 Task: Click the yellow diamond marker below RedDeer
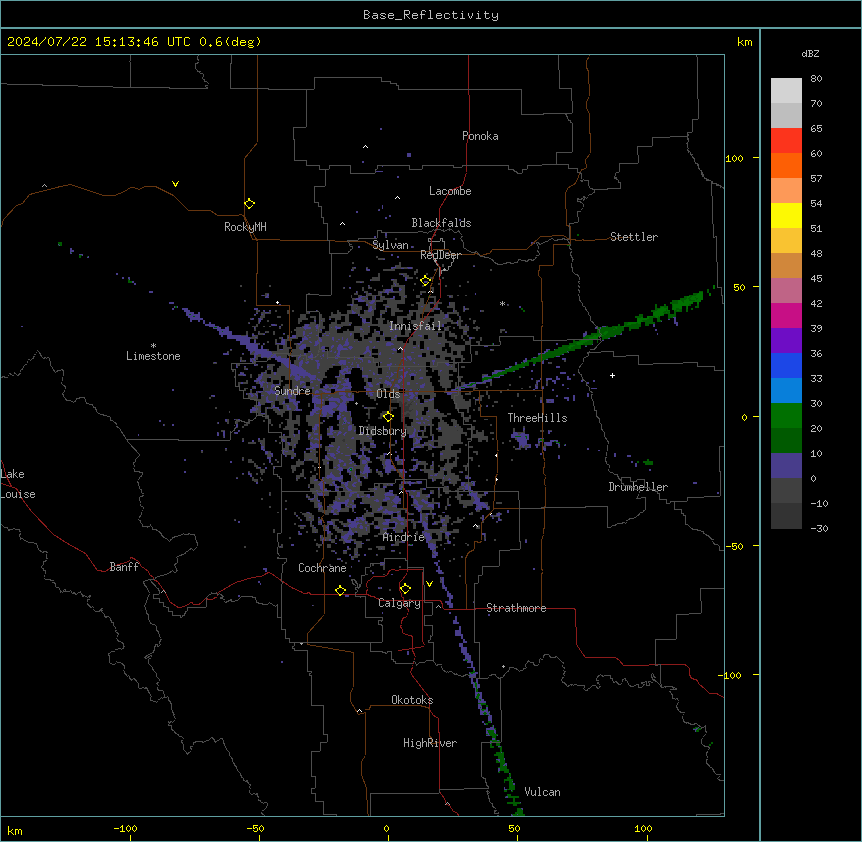[426, 281]
